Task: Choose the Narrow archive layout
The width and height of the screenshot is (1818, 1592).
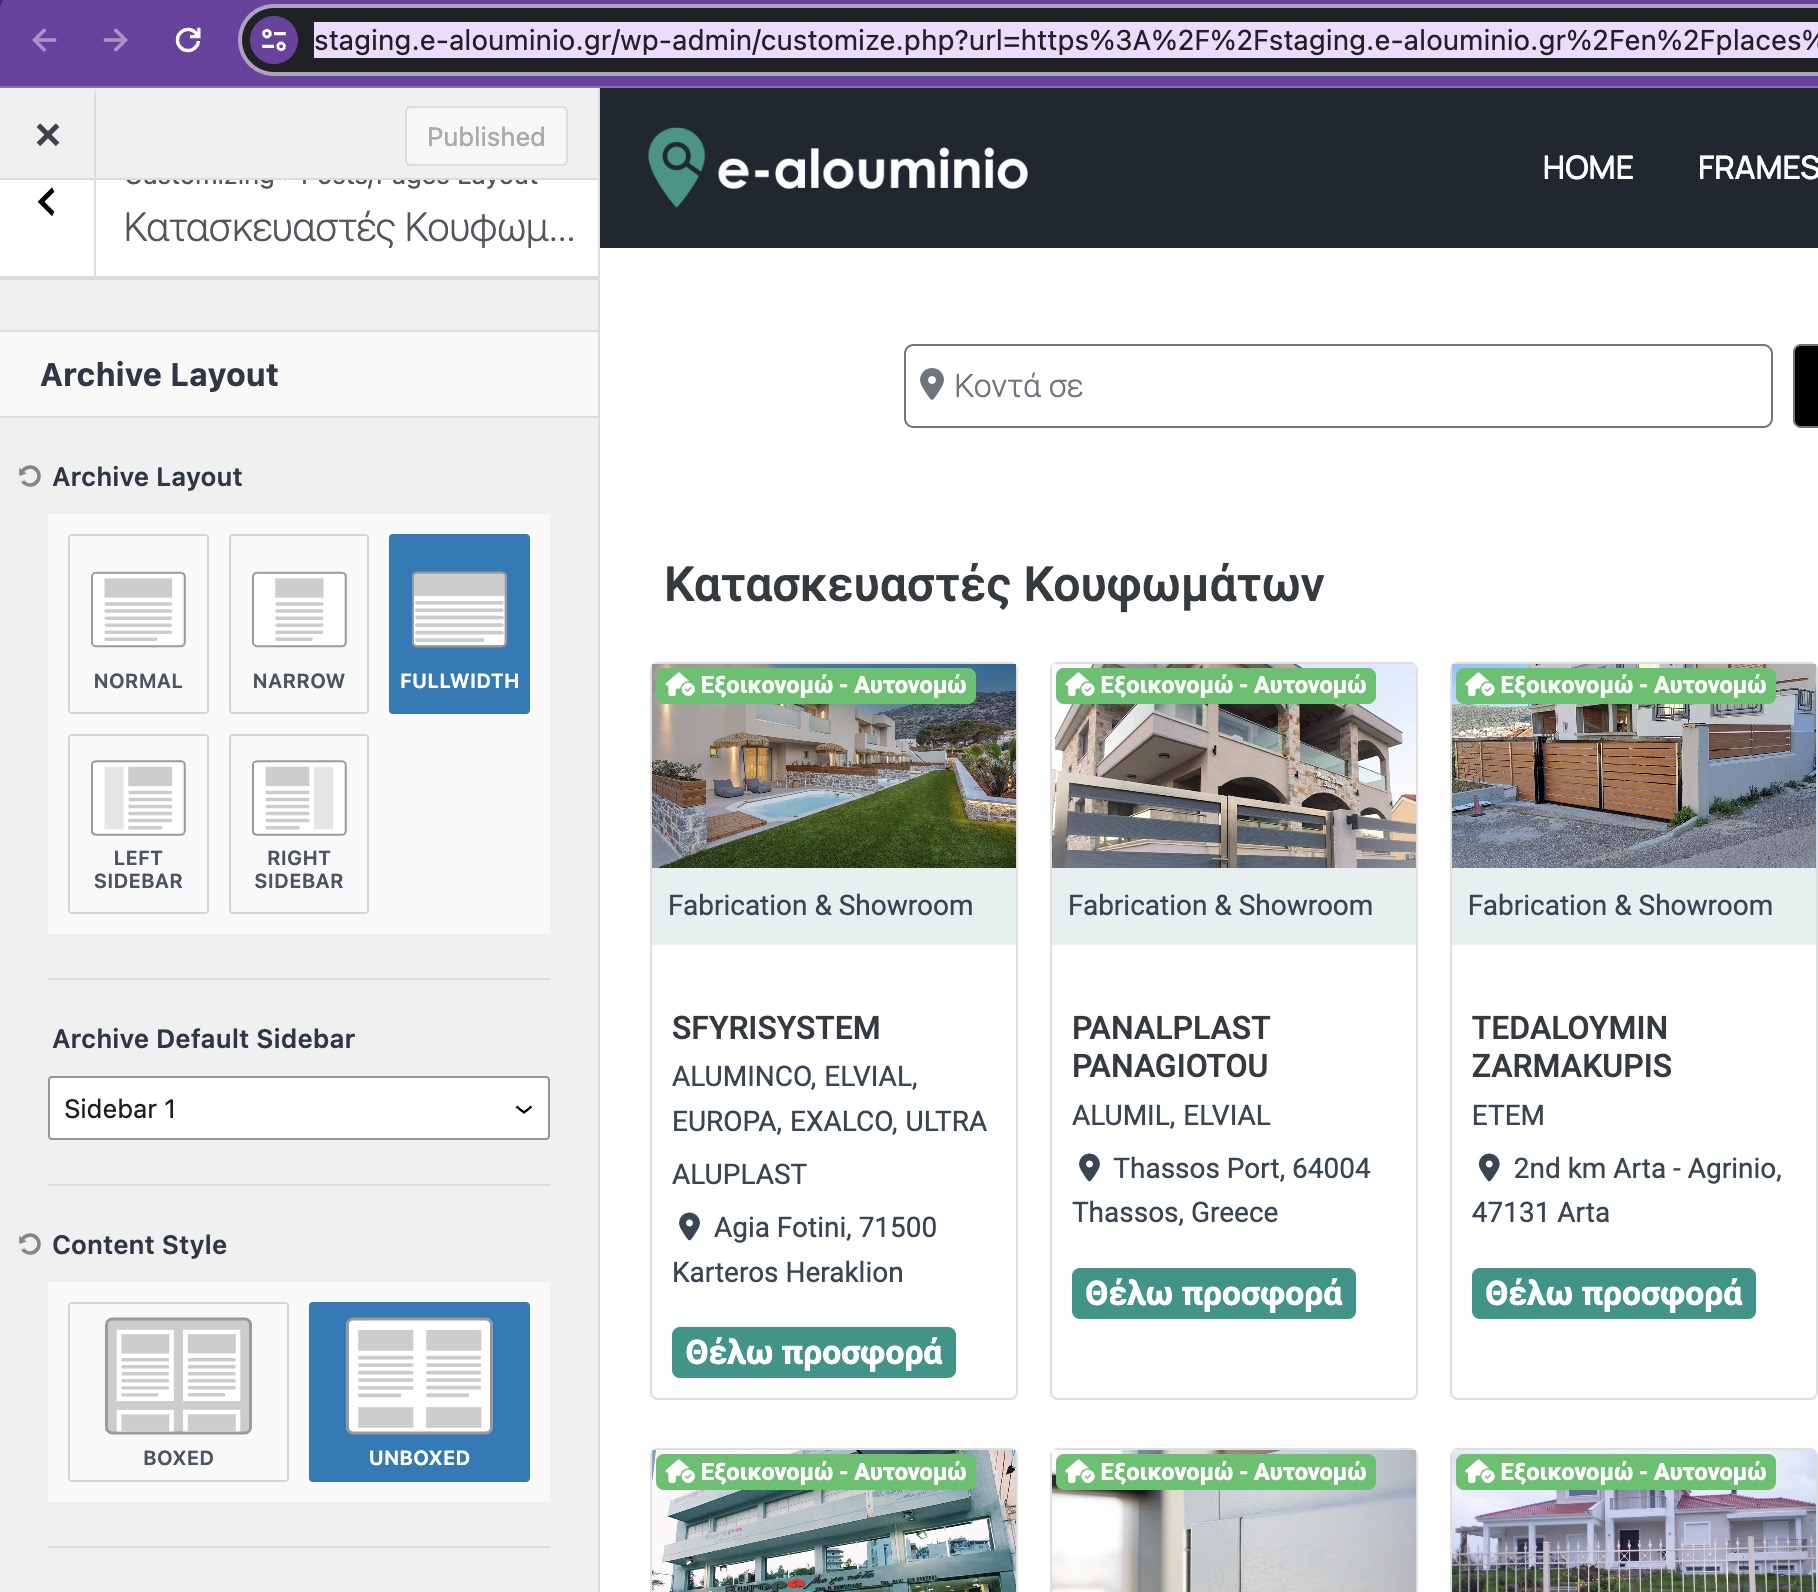Action: tap(299, 624)
